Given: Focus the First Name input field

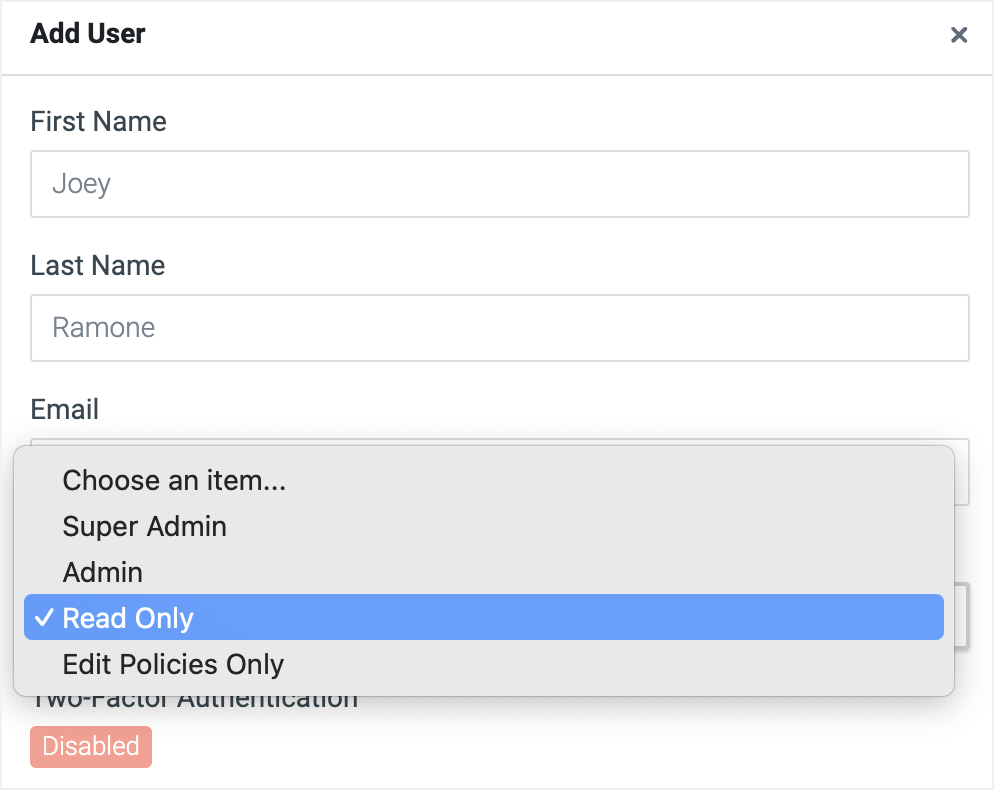Looking at the screenshot, I should pos(500,184).
